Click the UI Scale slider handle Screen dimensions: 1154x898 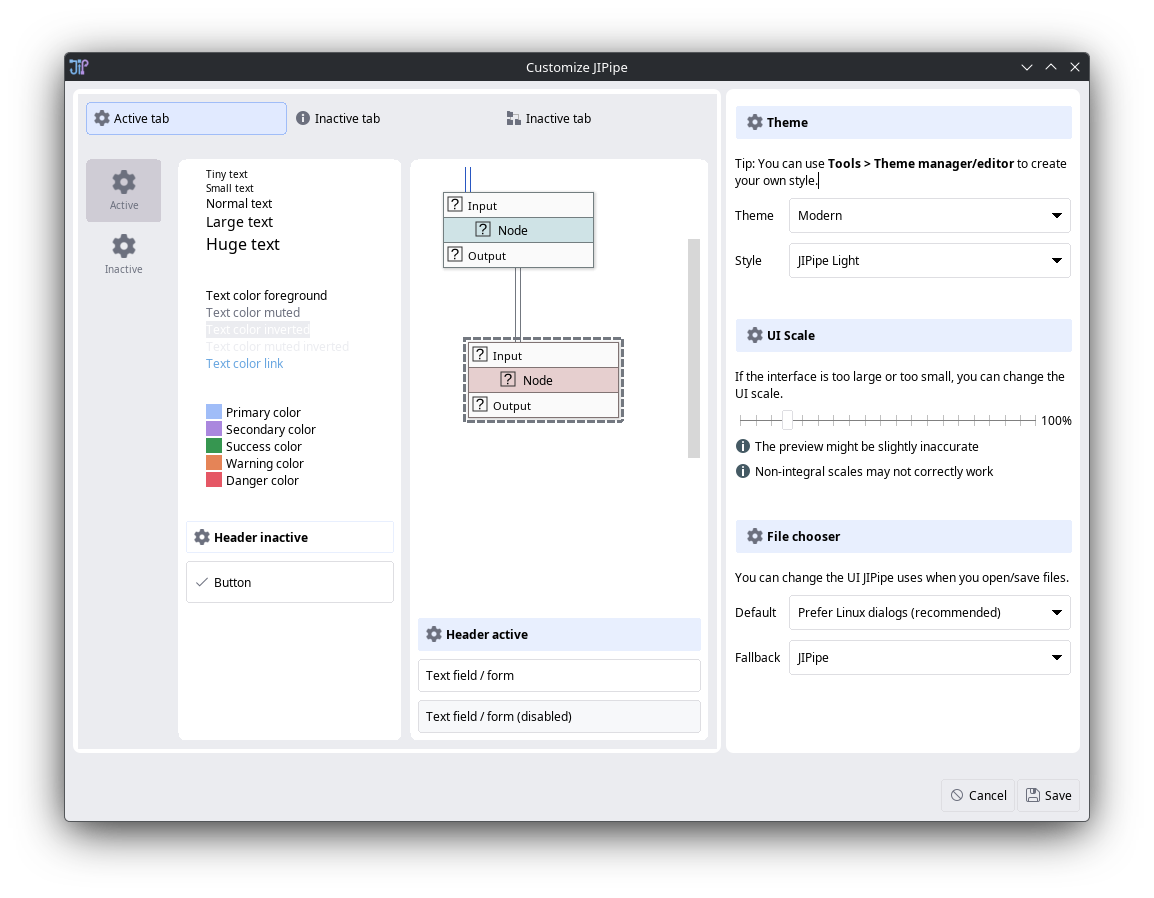coord(788,420)
